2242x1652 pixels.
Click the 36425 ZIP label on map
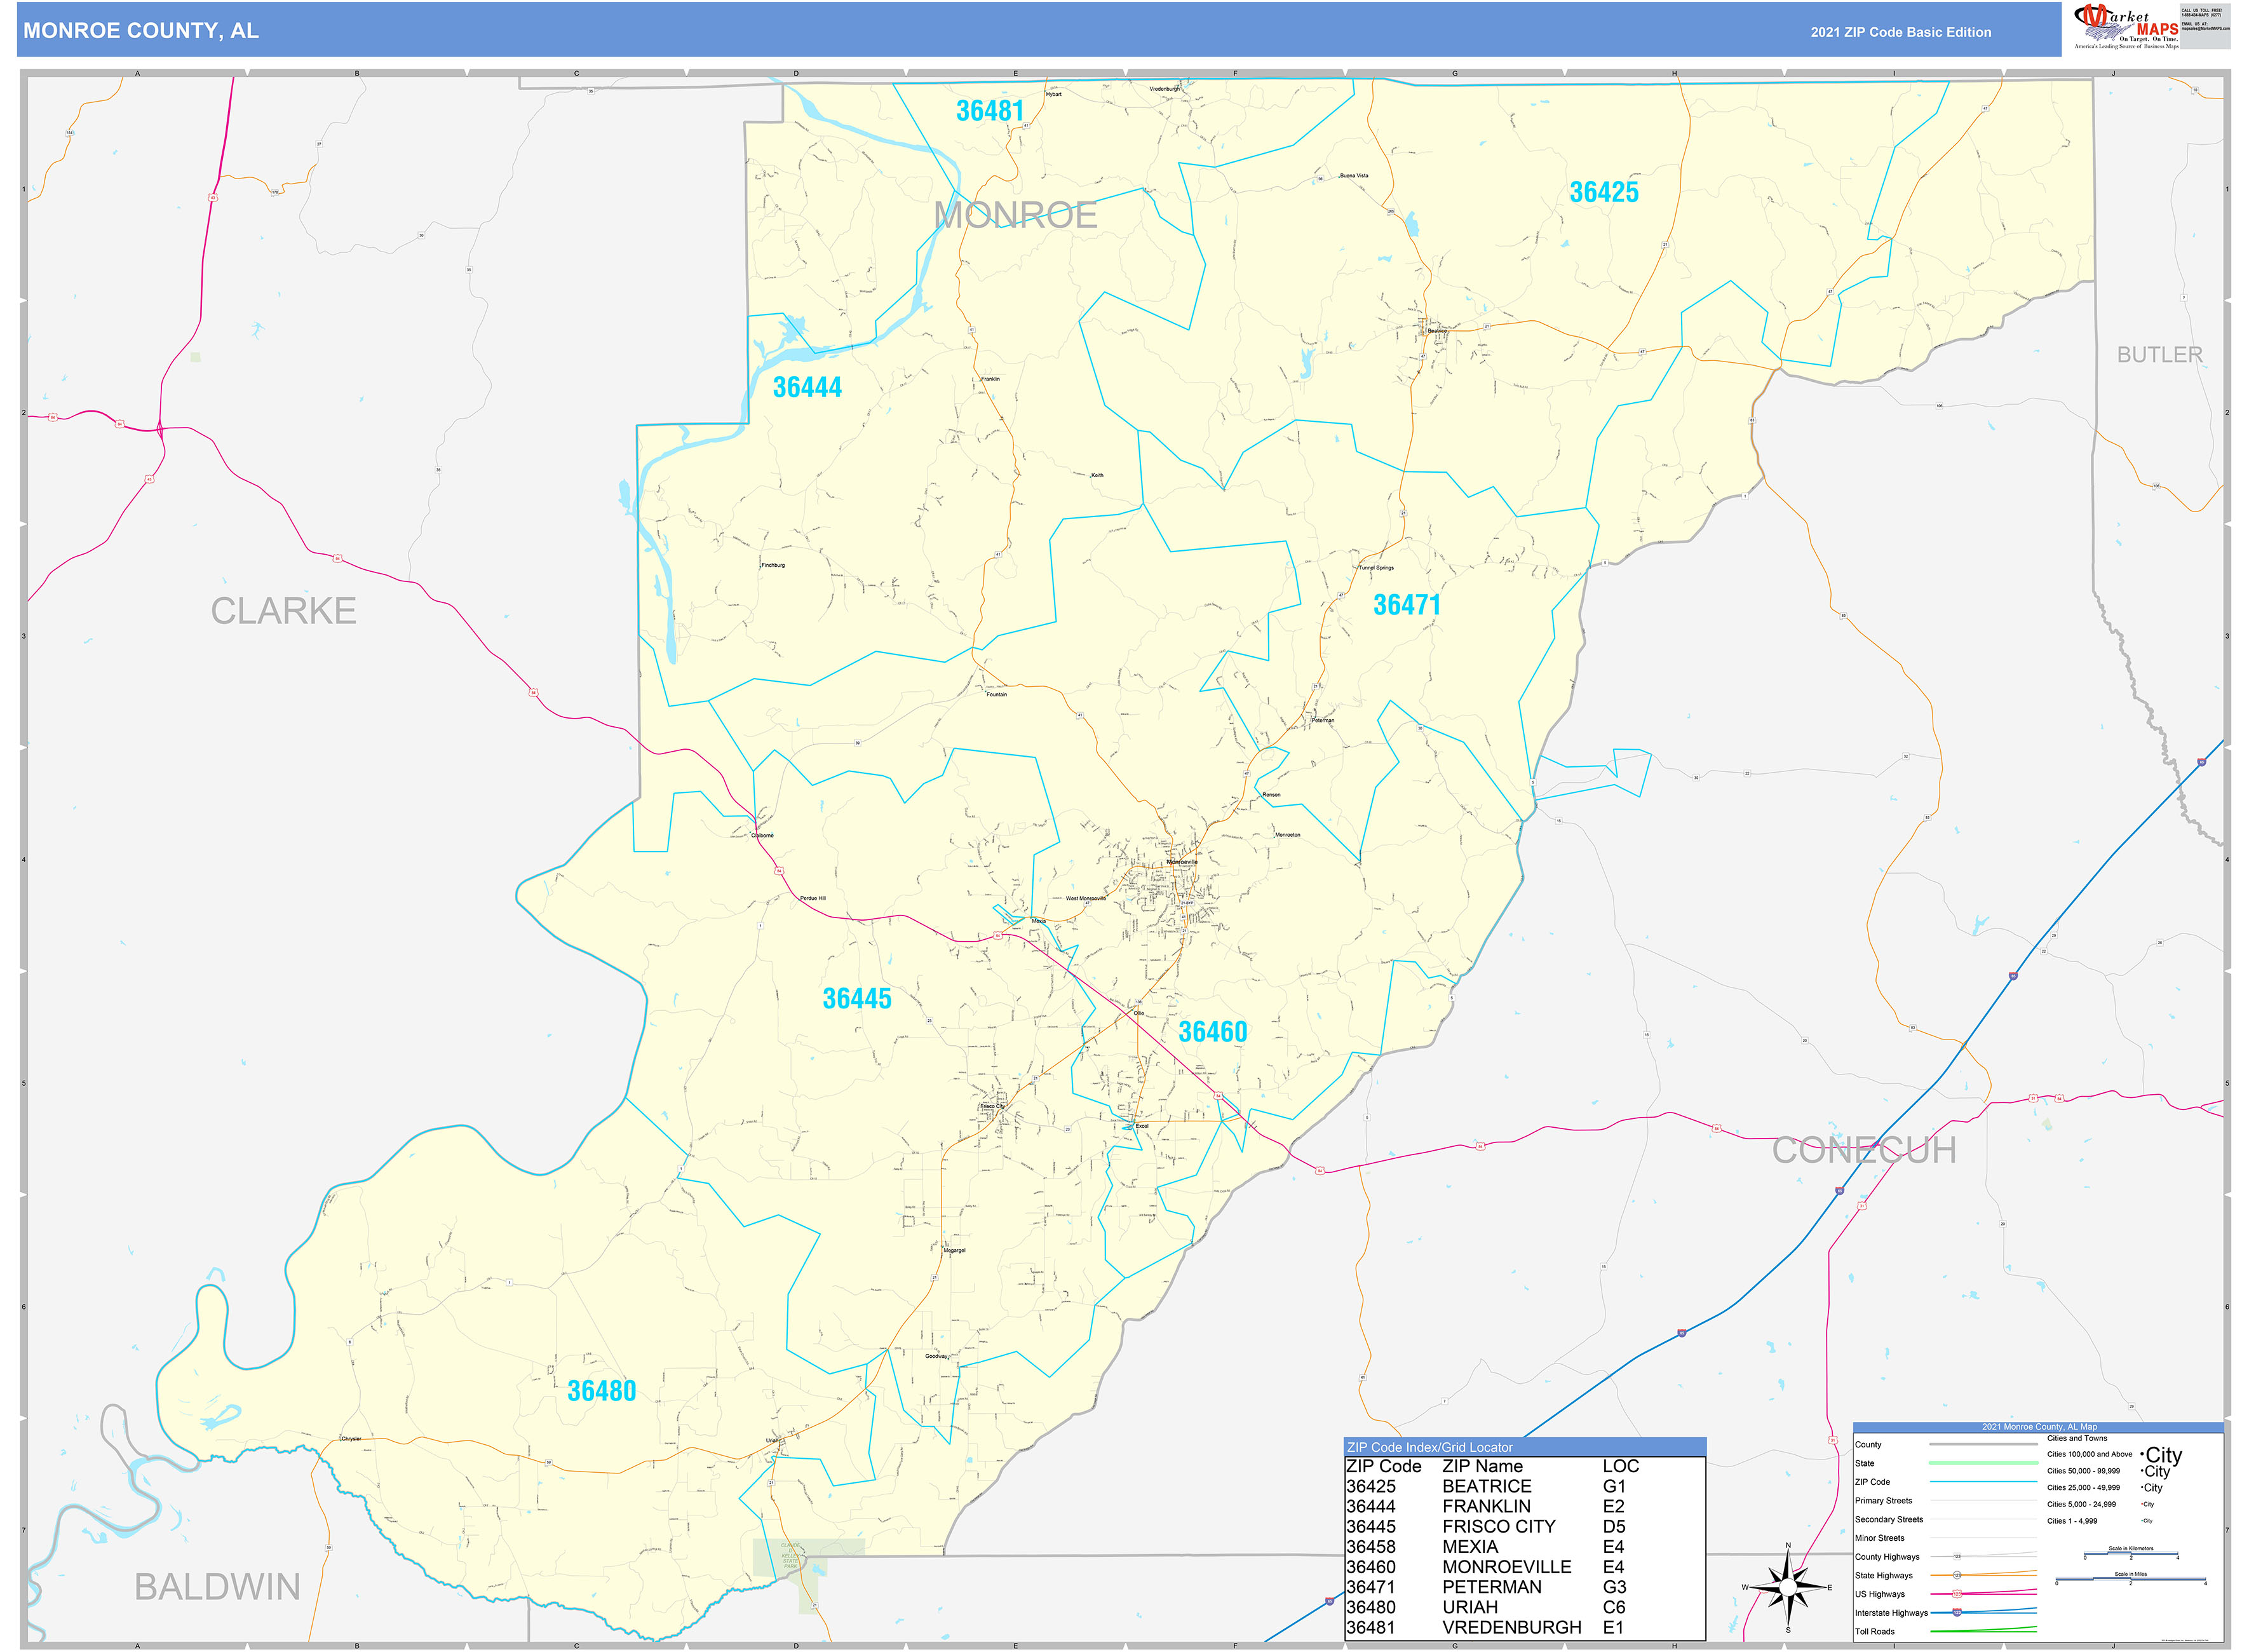pyautogui.click(x=1603, y=192)
